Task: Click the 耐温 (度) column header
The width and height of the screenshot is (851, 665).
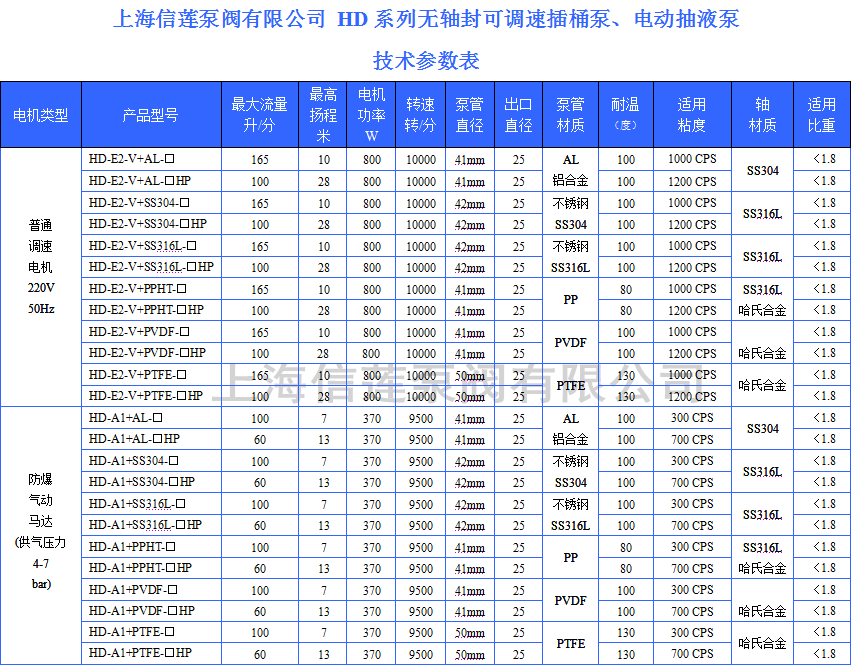Action: tap(626, 115)
